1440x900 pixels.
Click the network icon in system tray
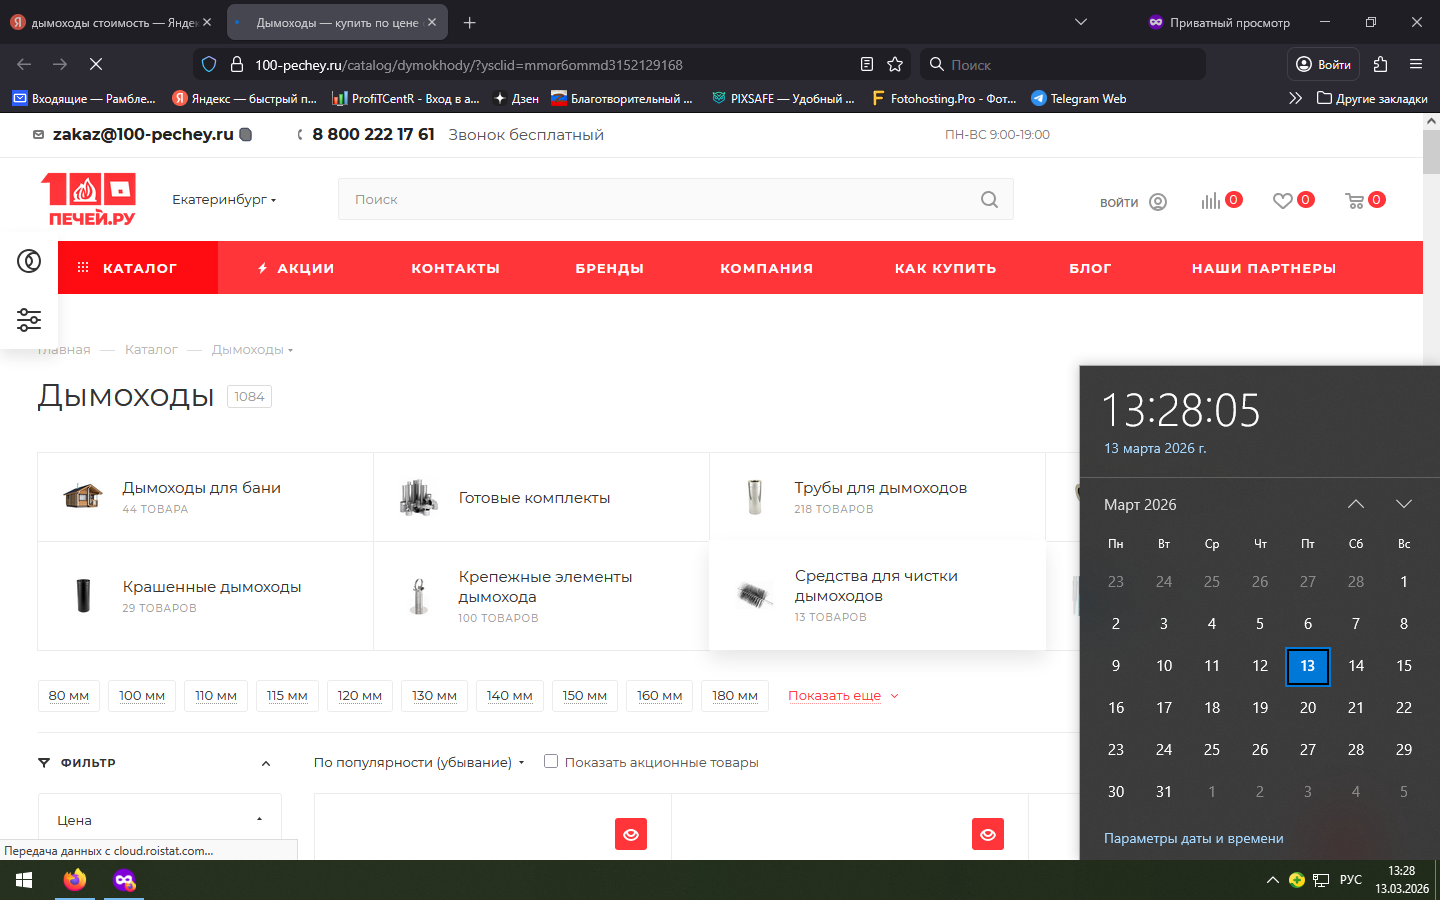1321,880
